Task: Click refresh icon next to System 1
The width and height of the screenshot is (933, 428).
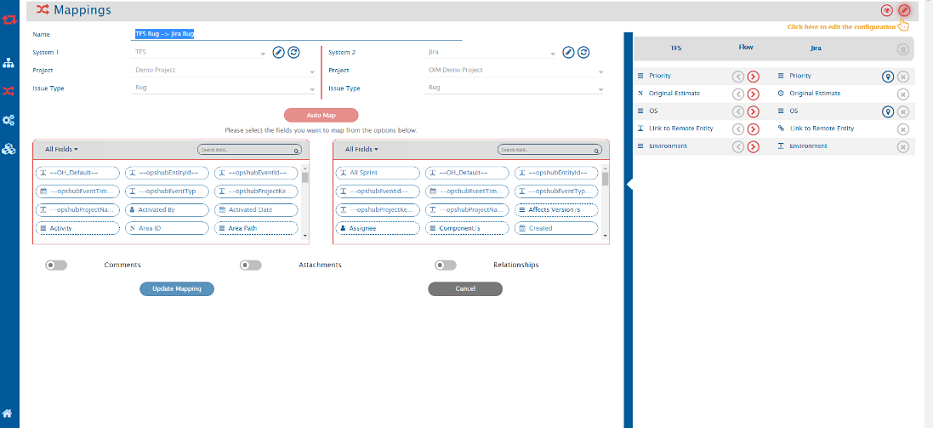Action: point(293,52)
